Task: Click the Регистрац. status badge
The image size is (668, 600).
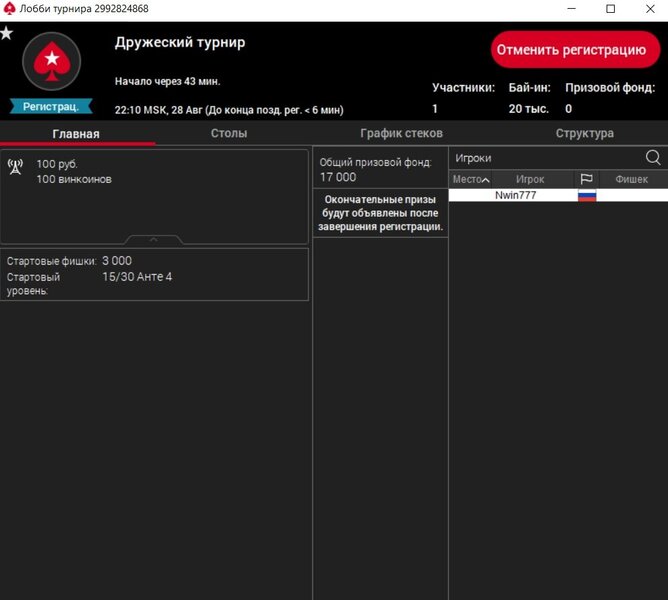Action: point(51,106)
